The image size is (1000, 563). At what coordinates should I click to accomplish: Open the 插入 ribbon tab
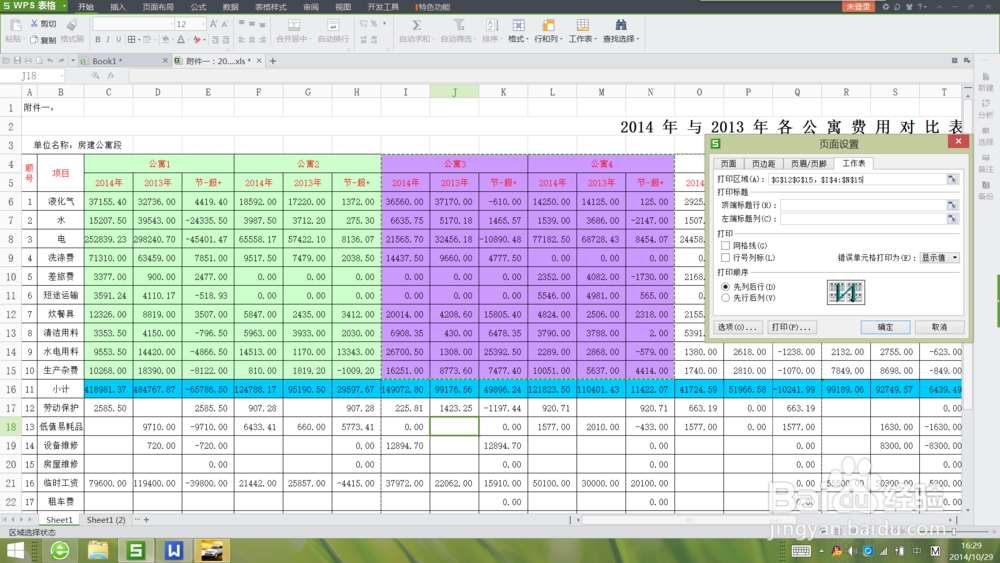pyautogui.click(x=117, y=7)
